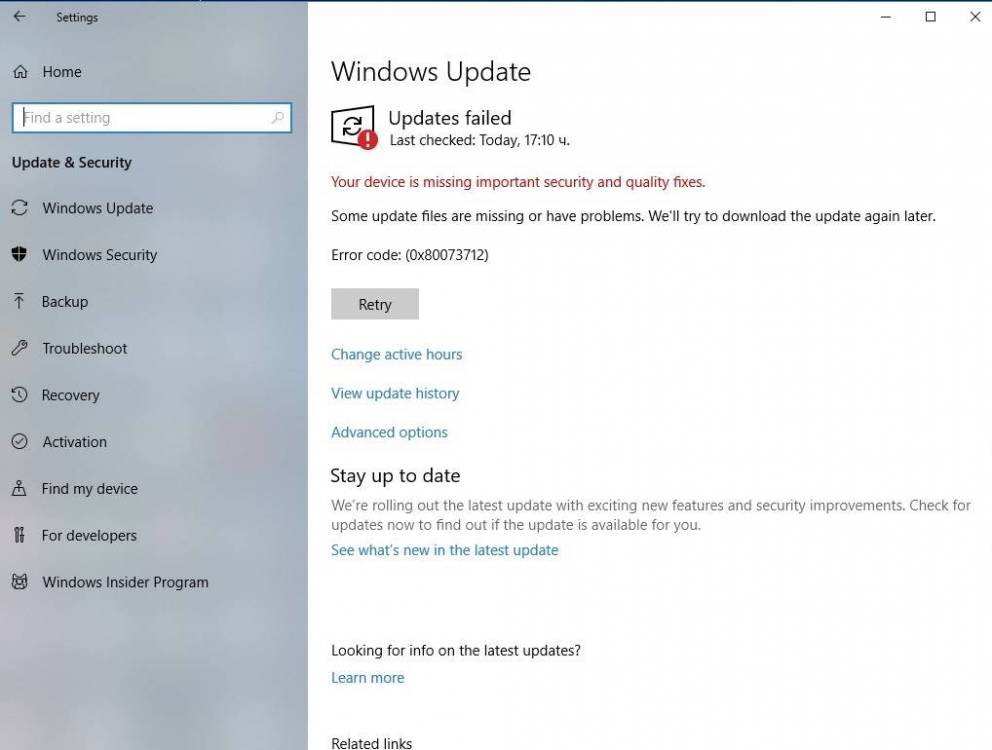Click 'Looking for info on the latest updates?' text
992x750 pixels.
(x=456, y=651)
